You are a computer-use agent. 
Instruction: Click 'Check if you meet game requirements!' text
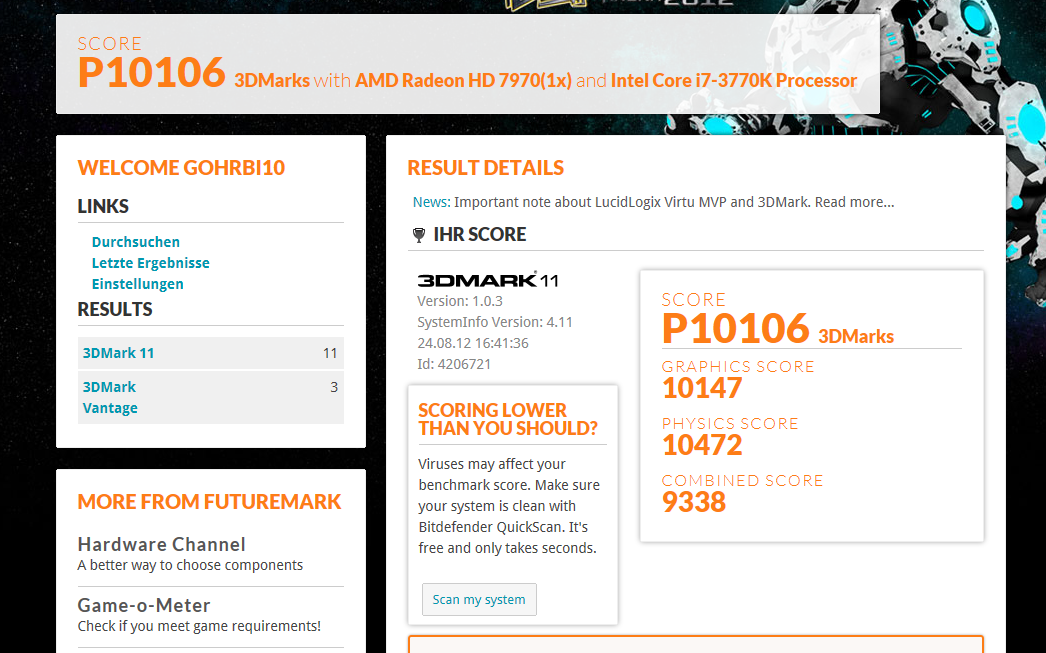[199, 626]
